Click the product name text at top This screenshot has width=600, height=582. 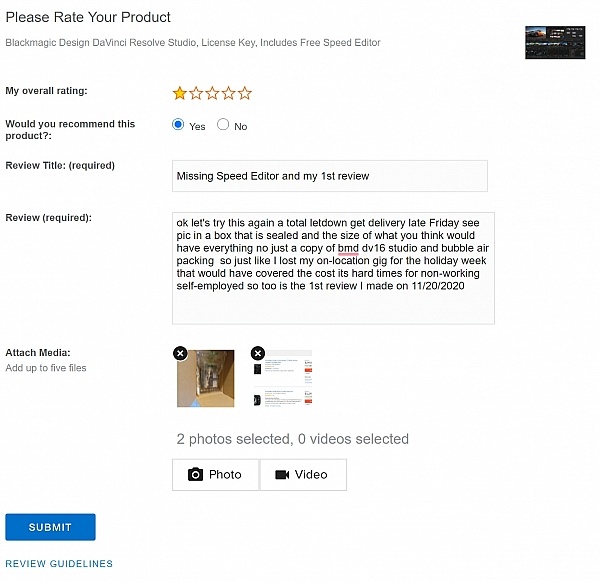pyautogui.click(x=192, y=43)
